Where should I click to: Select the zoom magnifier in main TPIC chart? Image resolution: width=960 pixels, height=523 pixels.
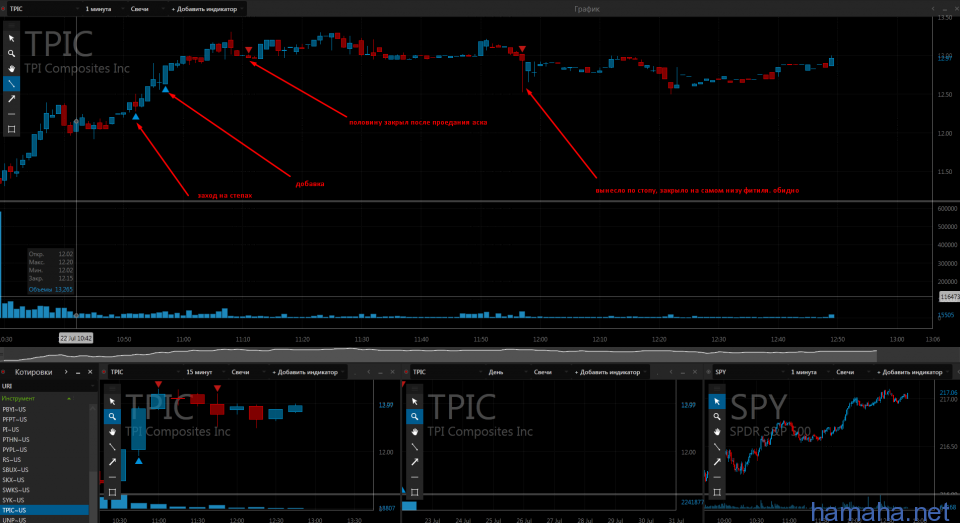(x=11, y=54)
